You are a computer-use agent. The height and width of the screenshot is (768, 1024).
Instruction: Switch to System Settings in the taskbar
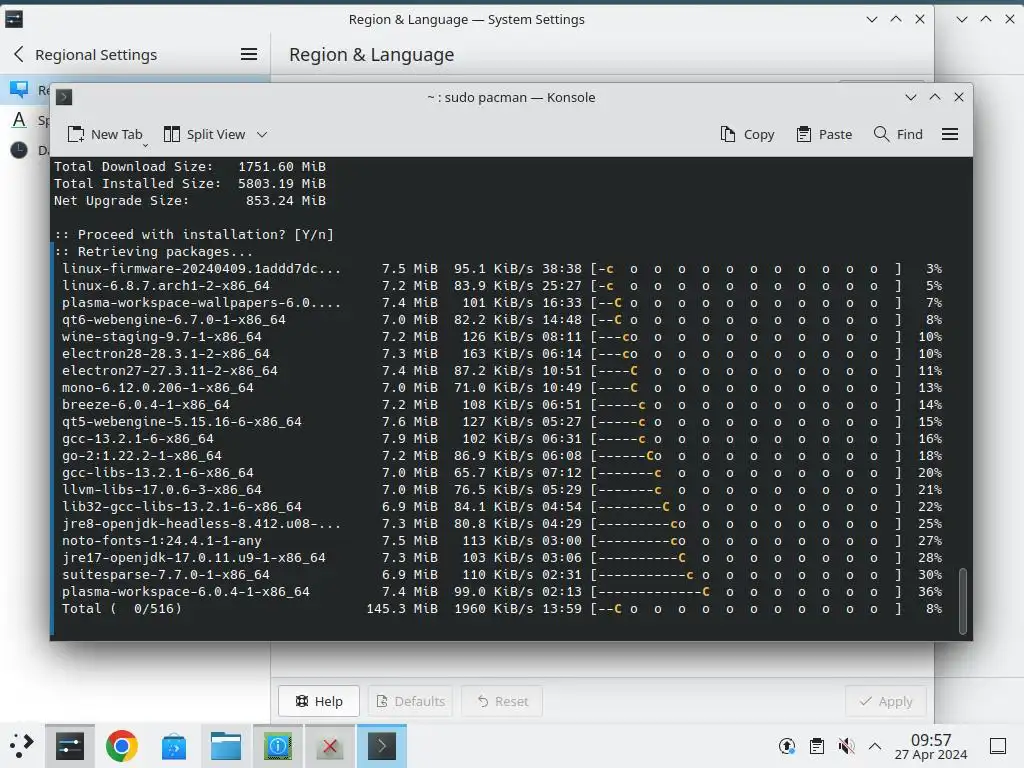pyautogui.click(x=70, y=746)
